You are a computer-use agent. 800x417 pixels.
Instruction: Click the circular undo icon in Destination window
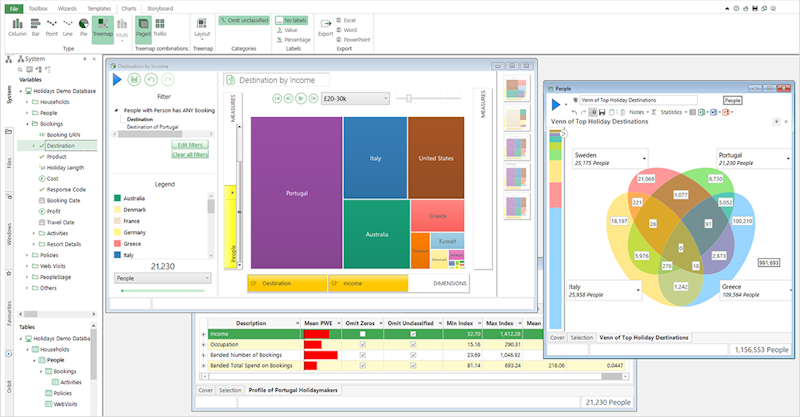(x=151, y=80)
